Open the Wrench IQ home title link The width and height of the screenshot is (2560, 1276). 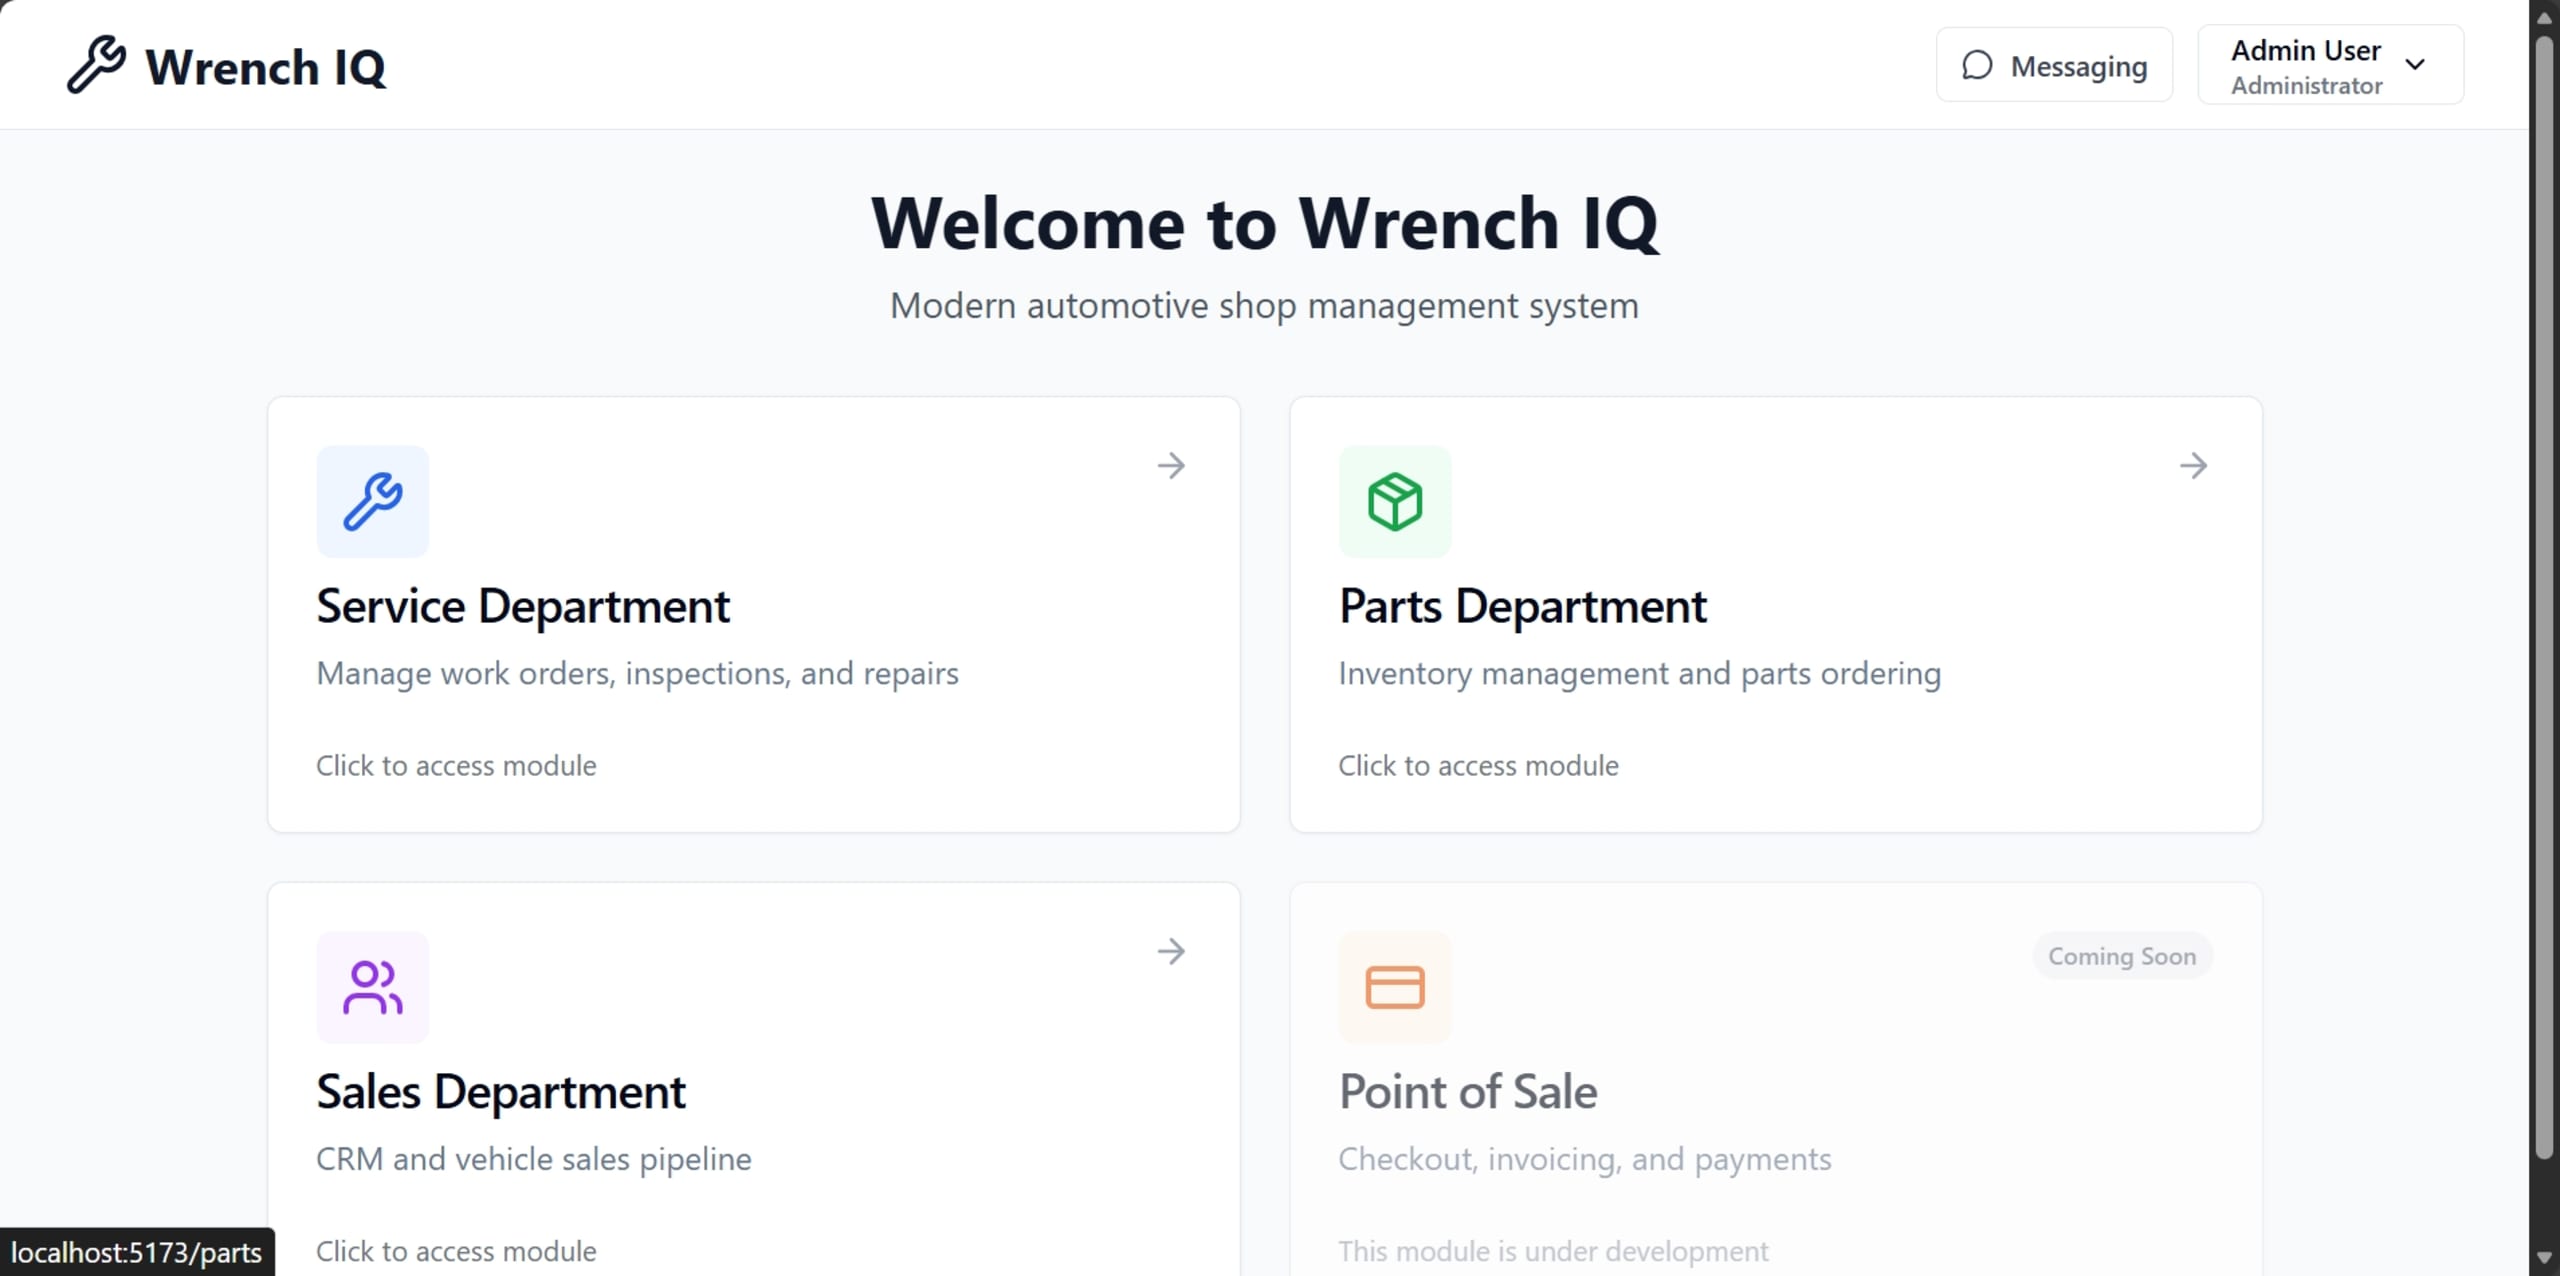click(265, 67)
